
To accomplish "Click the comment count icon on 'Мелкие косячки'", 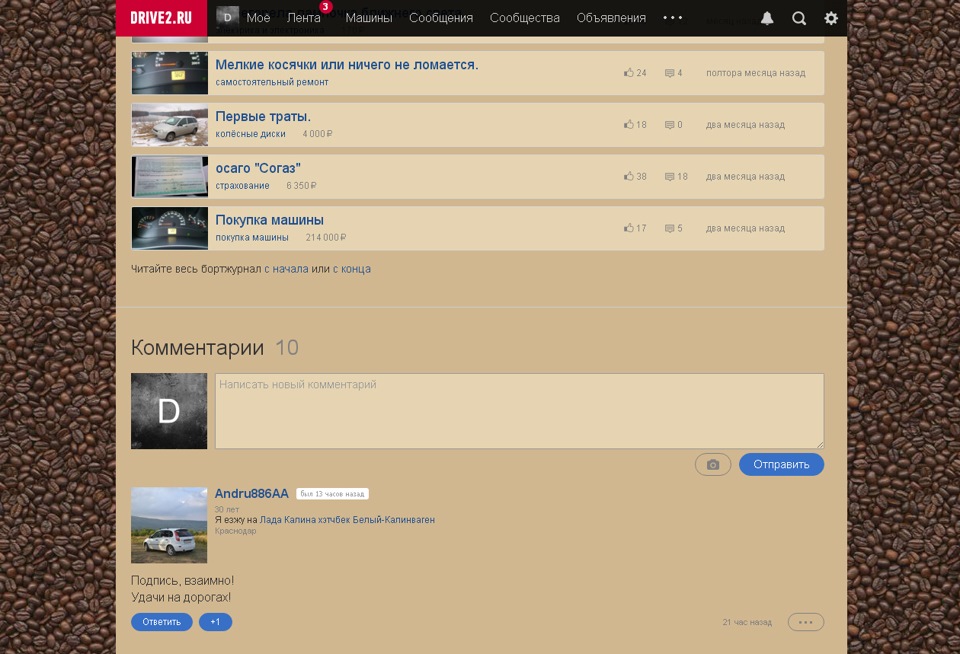I will (x=669, y=72).
